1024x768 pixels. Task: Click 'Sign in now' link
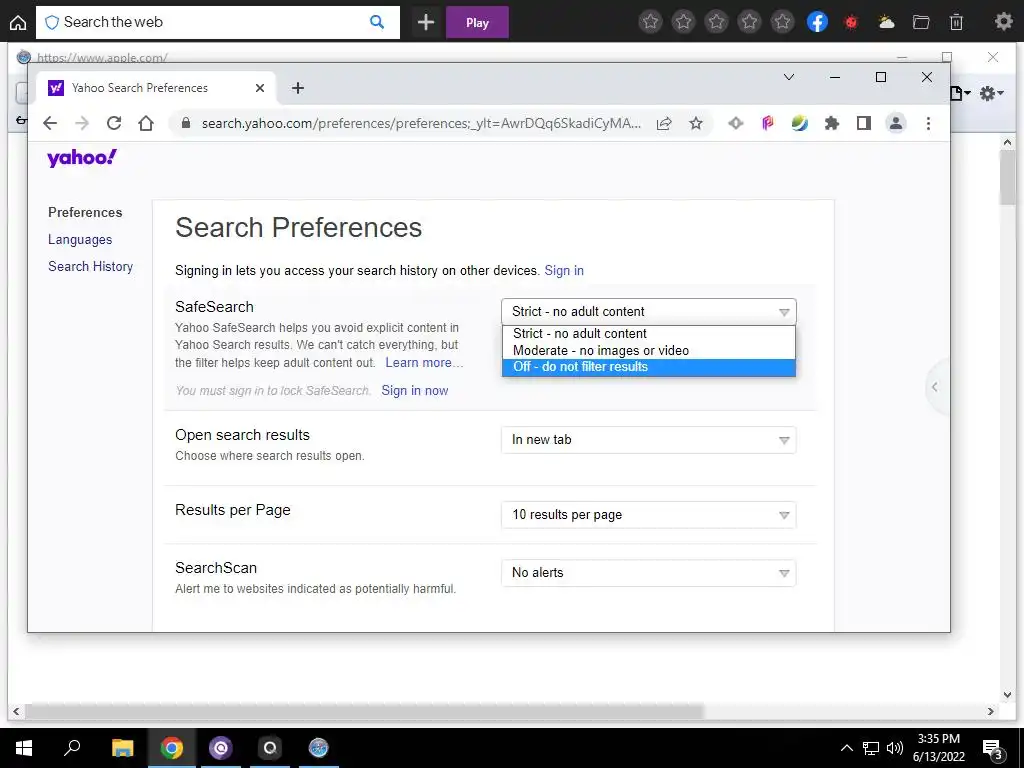point(415,391)
